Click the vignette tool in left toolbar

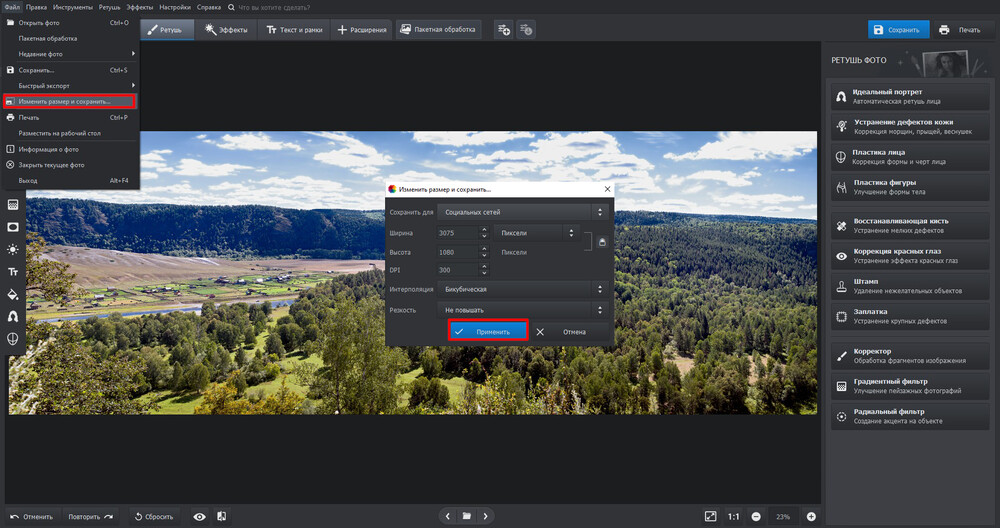13,227
